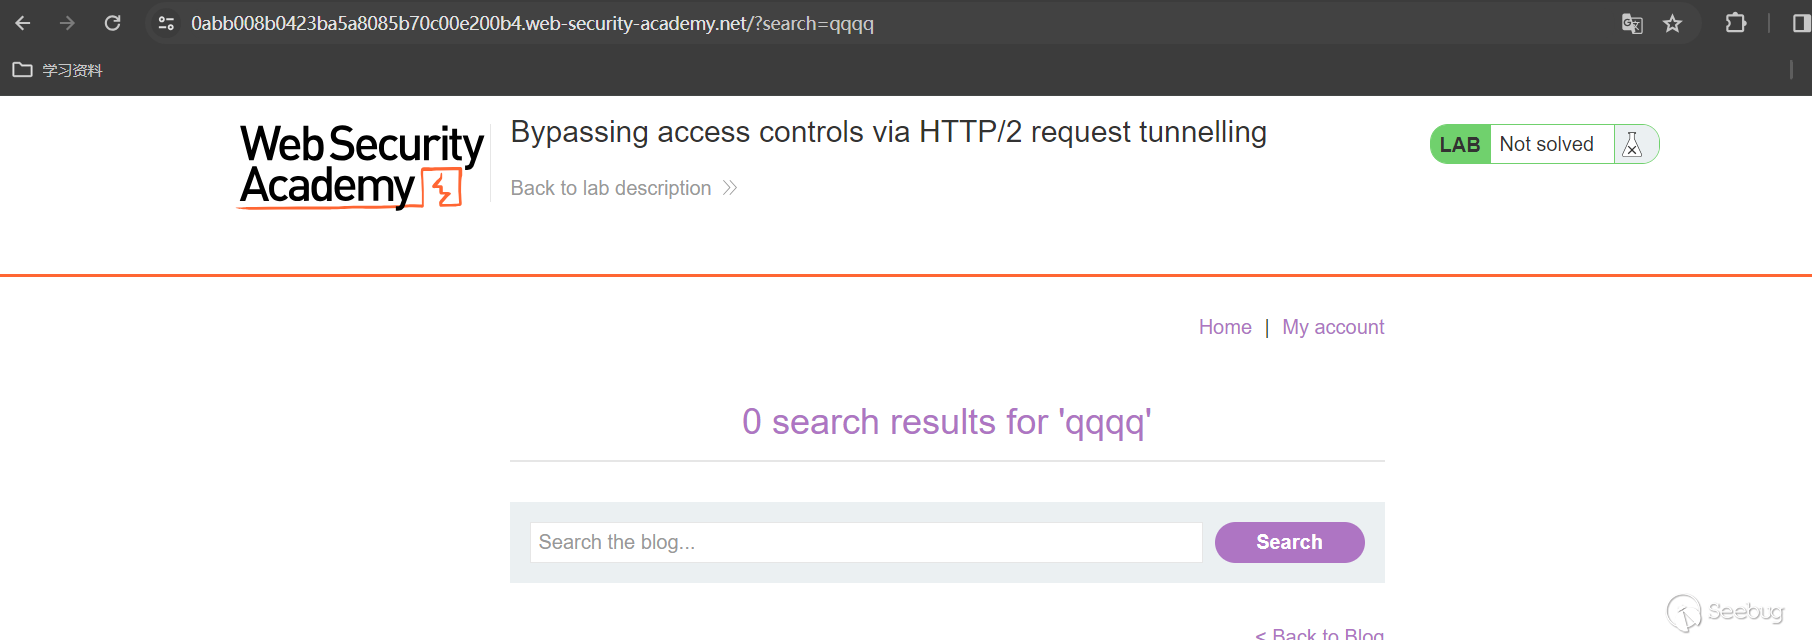Click the address bar URL text
Screen dimensions: 1812x640
(x=532, y=23)
